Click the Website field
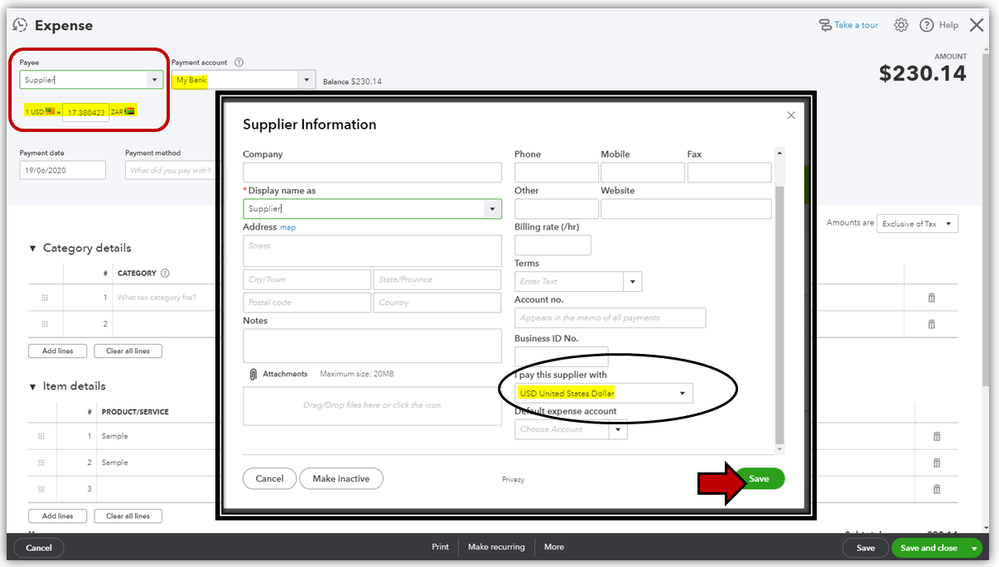Screen dimensions: 999x567 686,208
